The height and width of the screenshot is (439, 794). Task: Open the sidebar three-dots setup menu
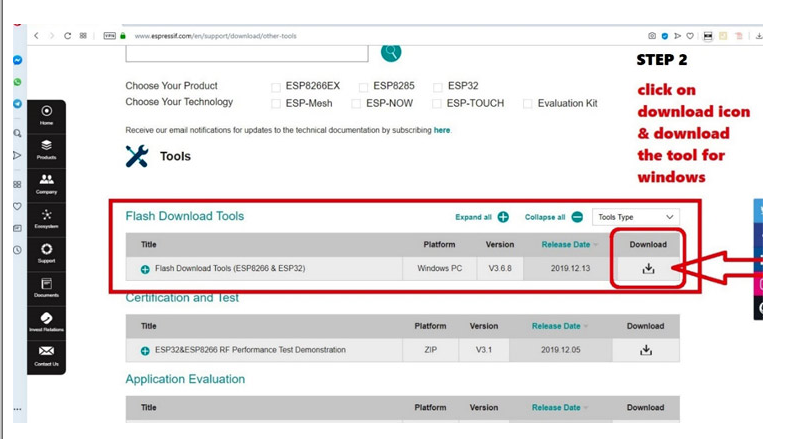point(17,409)
